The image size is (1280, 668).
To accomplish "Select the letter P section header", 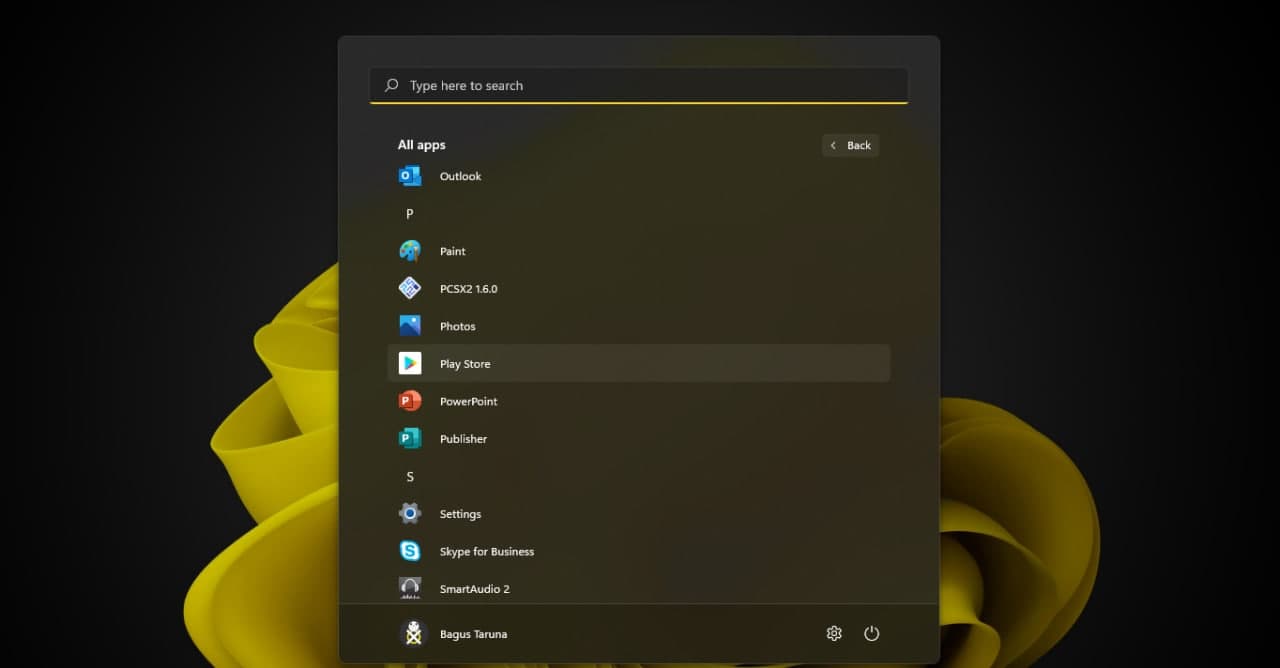I will point(409,213).
